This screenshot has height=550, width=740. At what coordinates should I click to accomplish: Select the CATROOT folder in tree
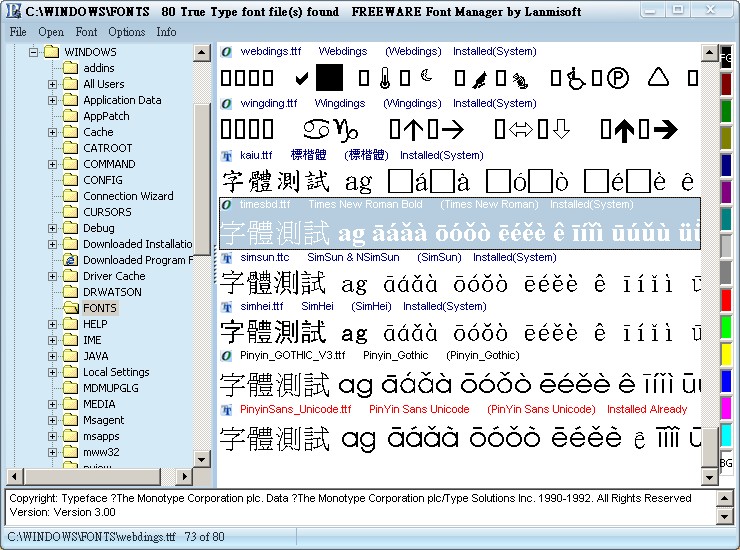tap(108, 148)
